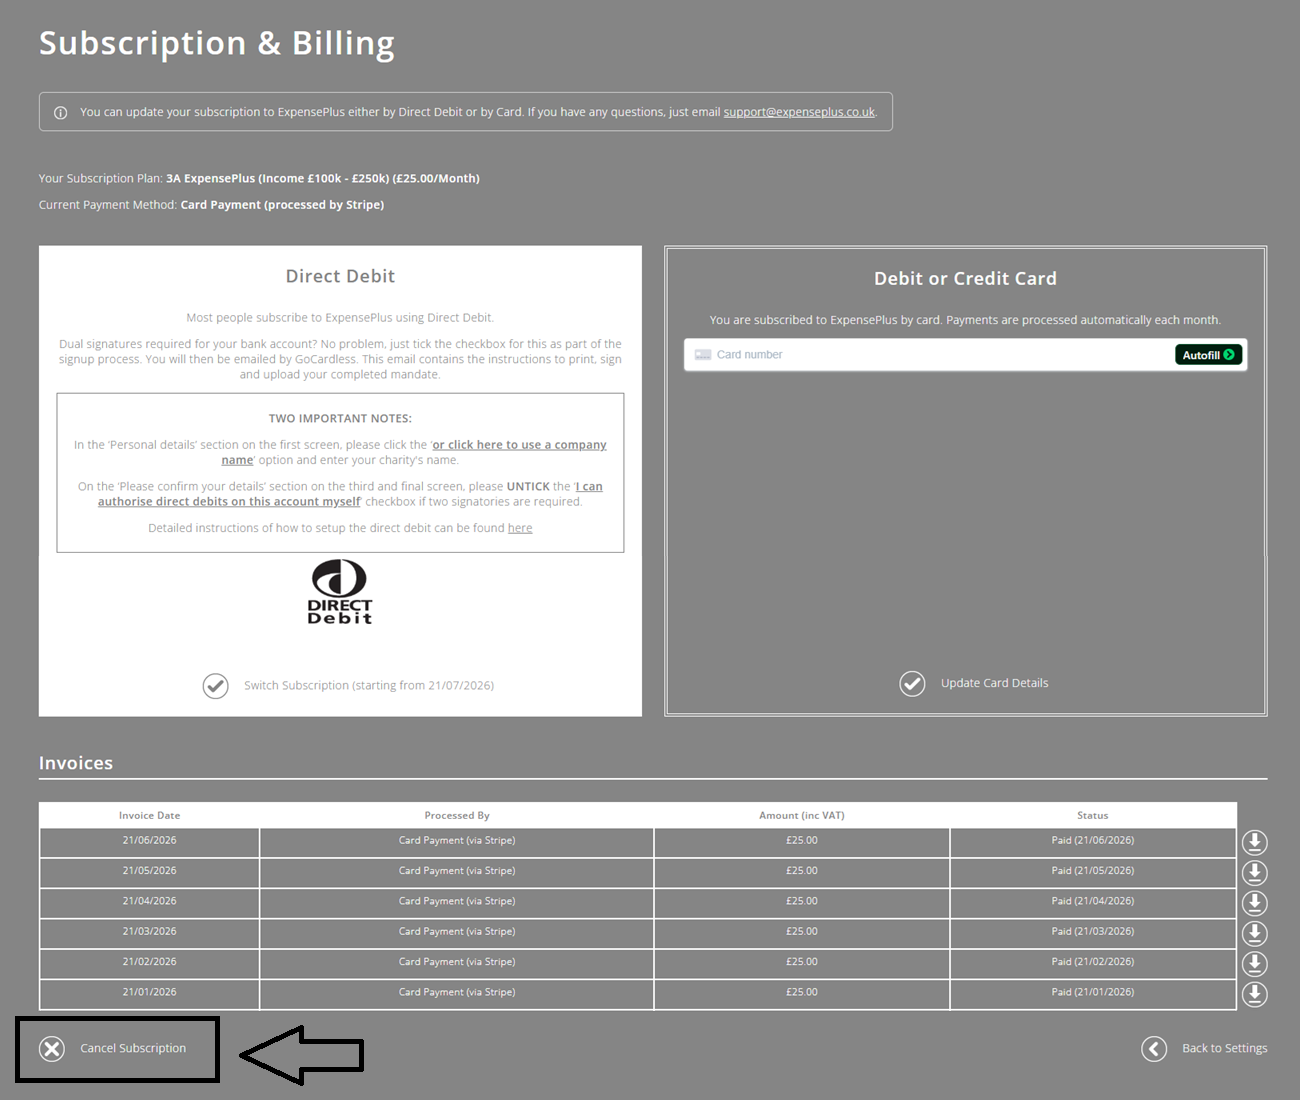1300x1100 pixels.
Task: Select Card Payment (via Stripe) in the 21/01/2026 row
Action: [457, 992]
